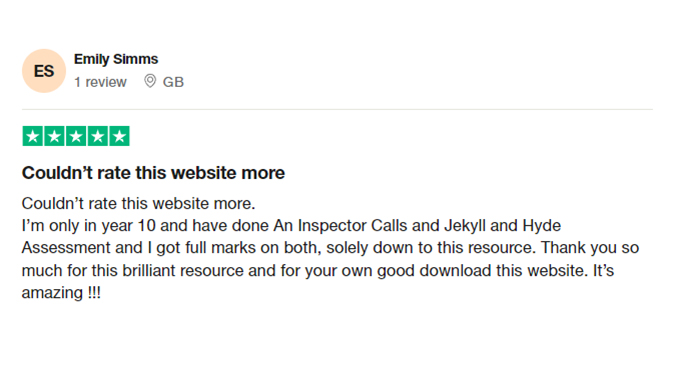Open review title 'Couldn't rate this website more'
Screen dimensions: 677x366
(153, 173)
